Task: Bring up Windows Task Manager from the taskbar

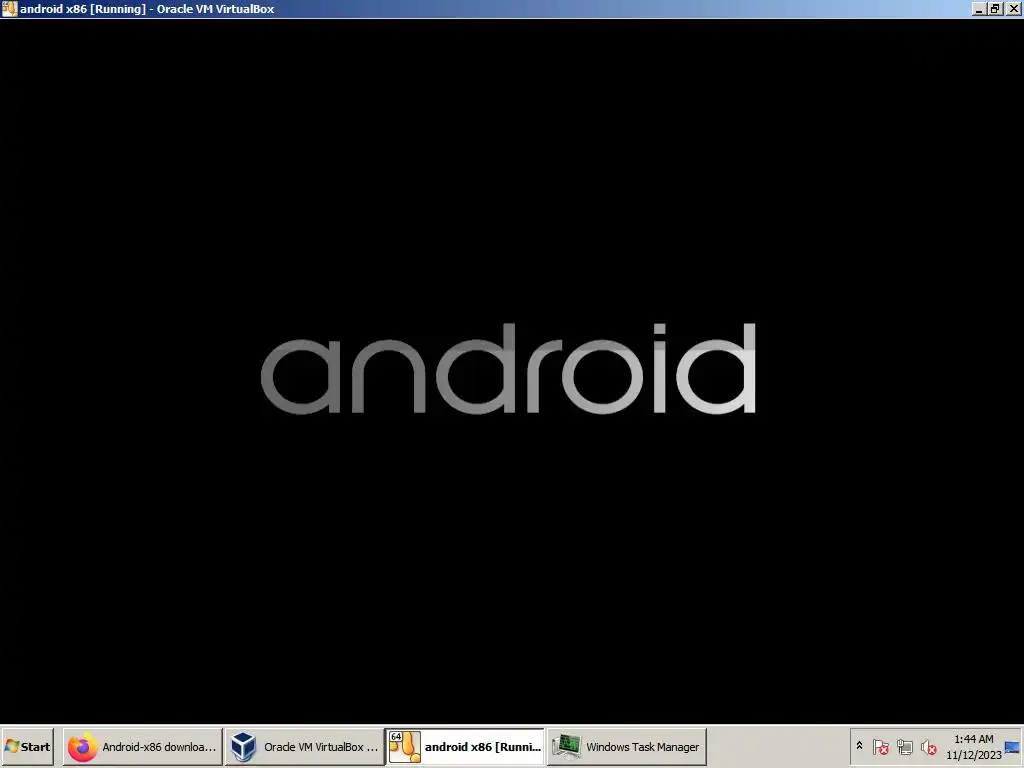Action: tap(626, 746)
